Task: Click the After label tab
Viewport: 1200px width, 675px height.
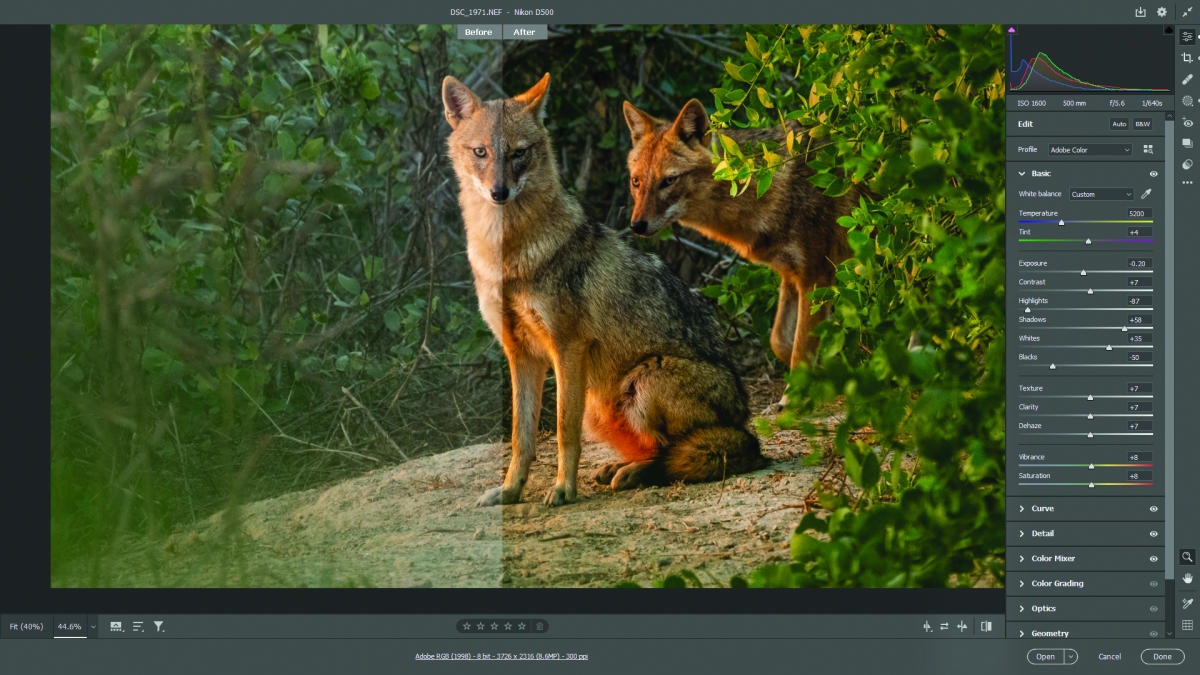Action: [525, 32]
